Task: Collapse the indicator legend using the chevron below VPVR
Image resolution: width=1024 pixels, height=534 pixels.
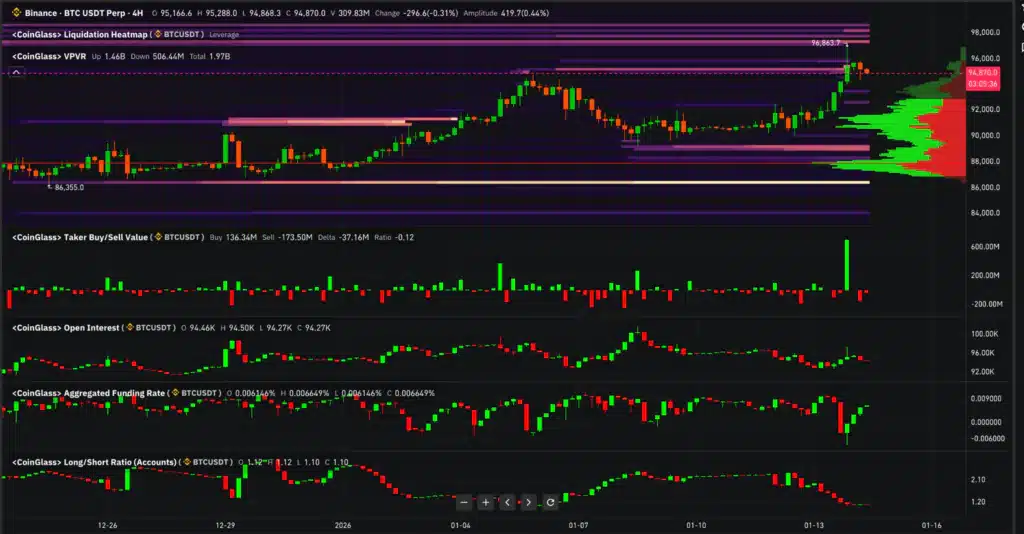Action: pos(16,71)
